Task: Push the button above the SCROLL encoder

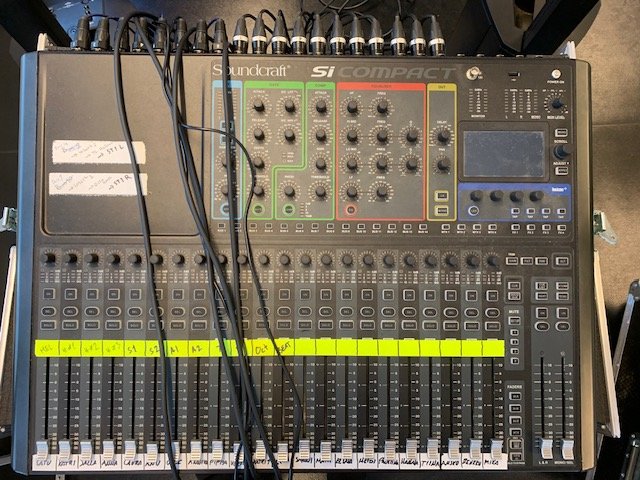Action: click(x=561, y=133)
